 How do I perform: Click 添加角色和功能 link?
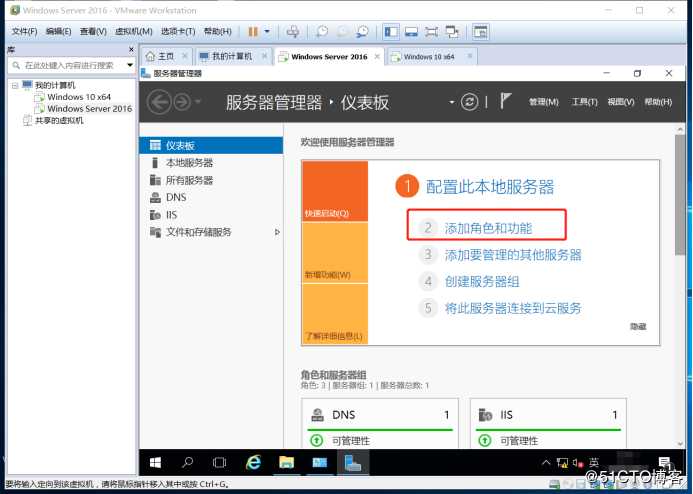[488, 228]
